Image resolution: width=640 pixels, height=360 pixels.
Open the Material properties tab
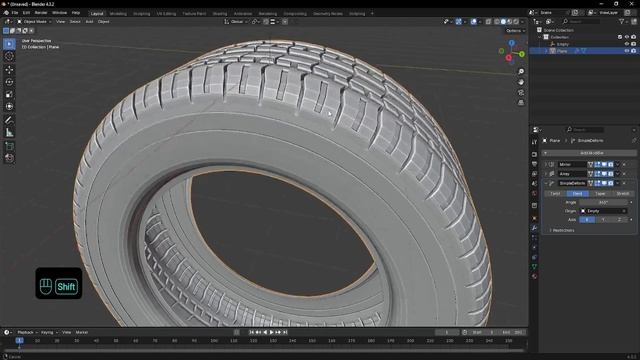pos(534,276)
